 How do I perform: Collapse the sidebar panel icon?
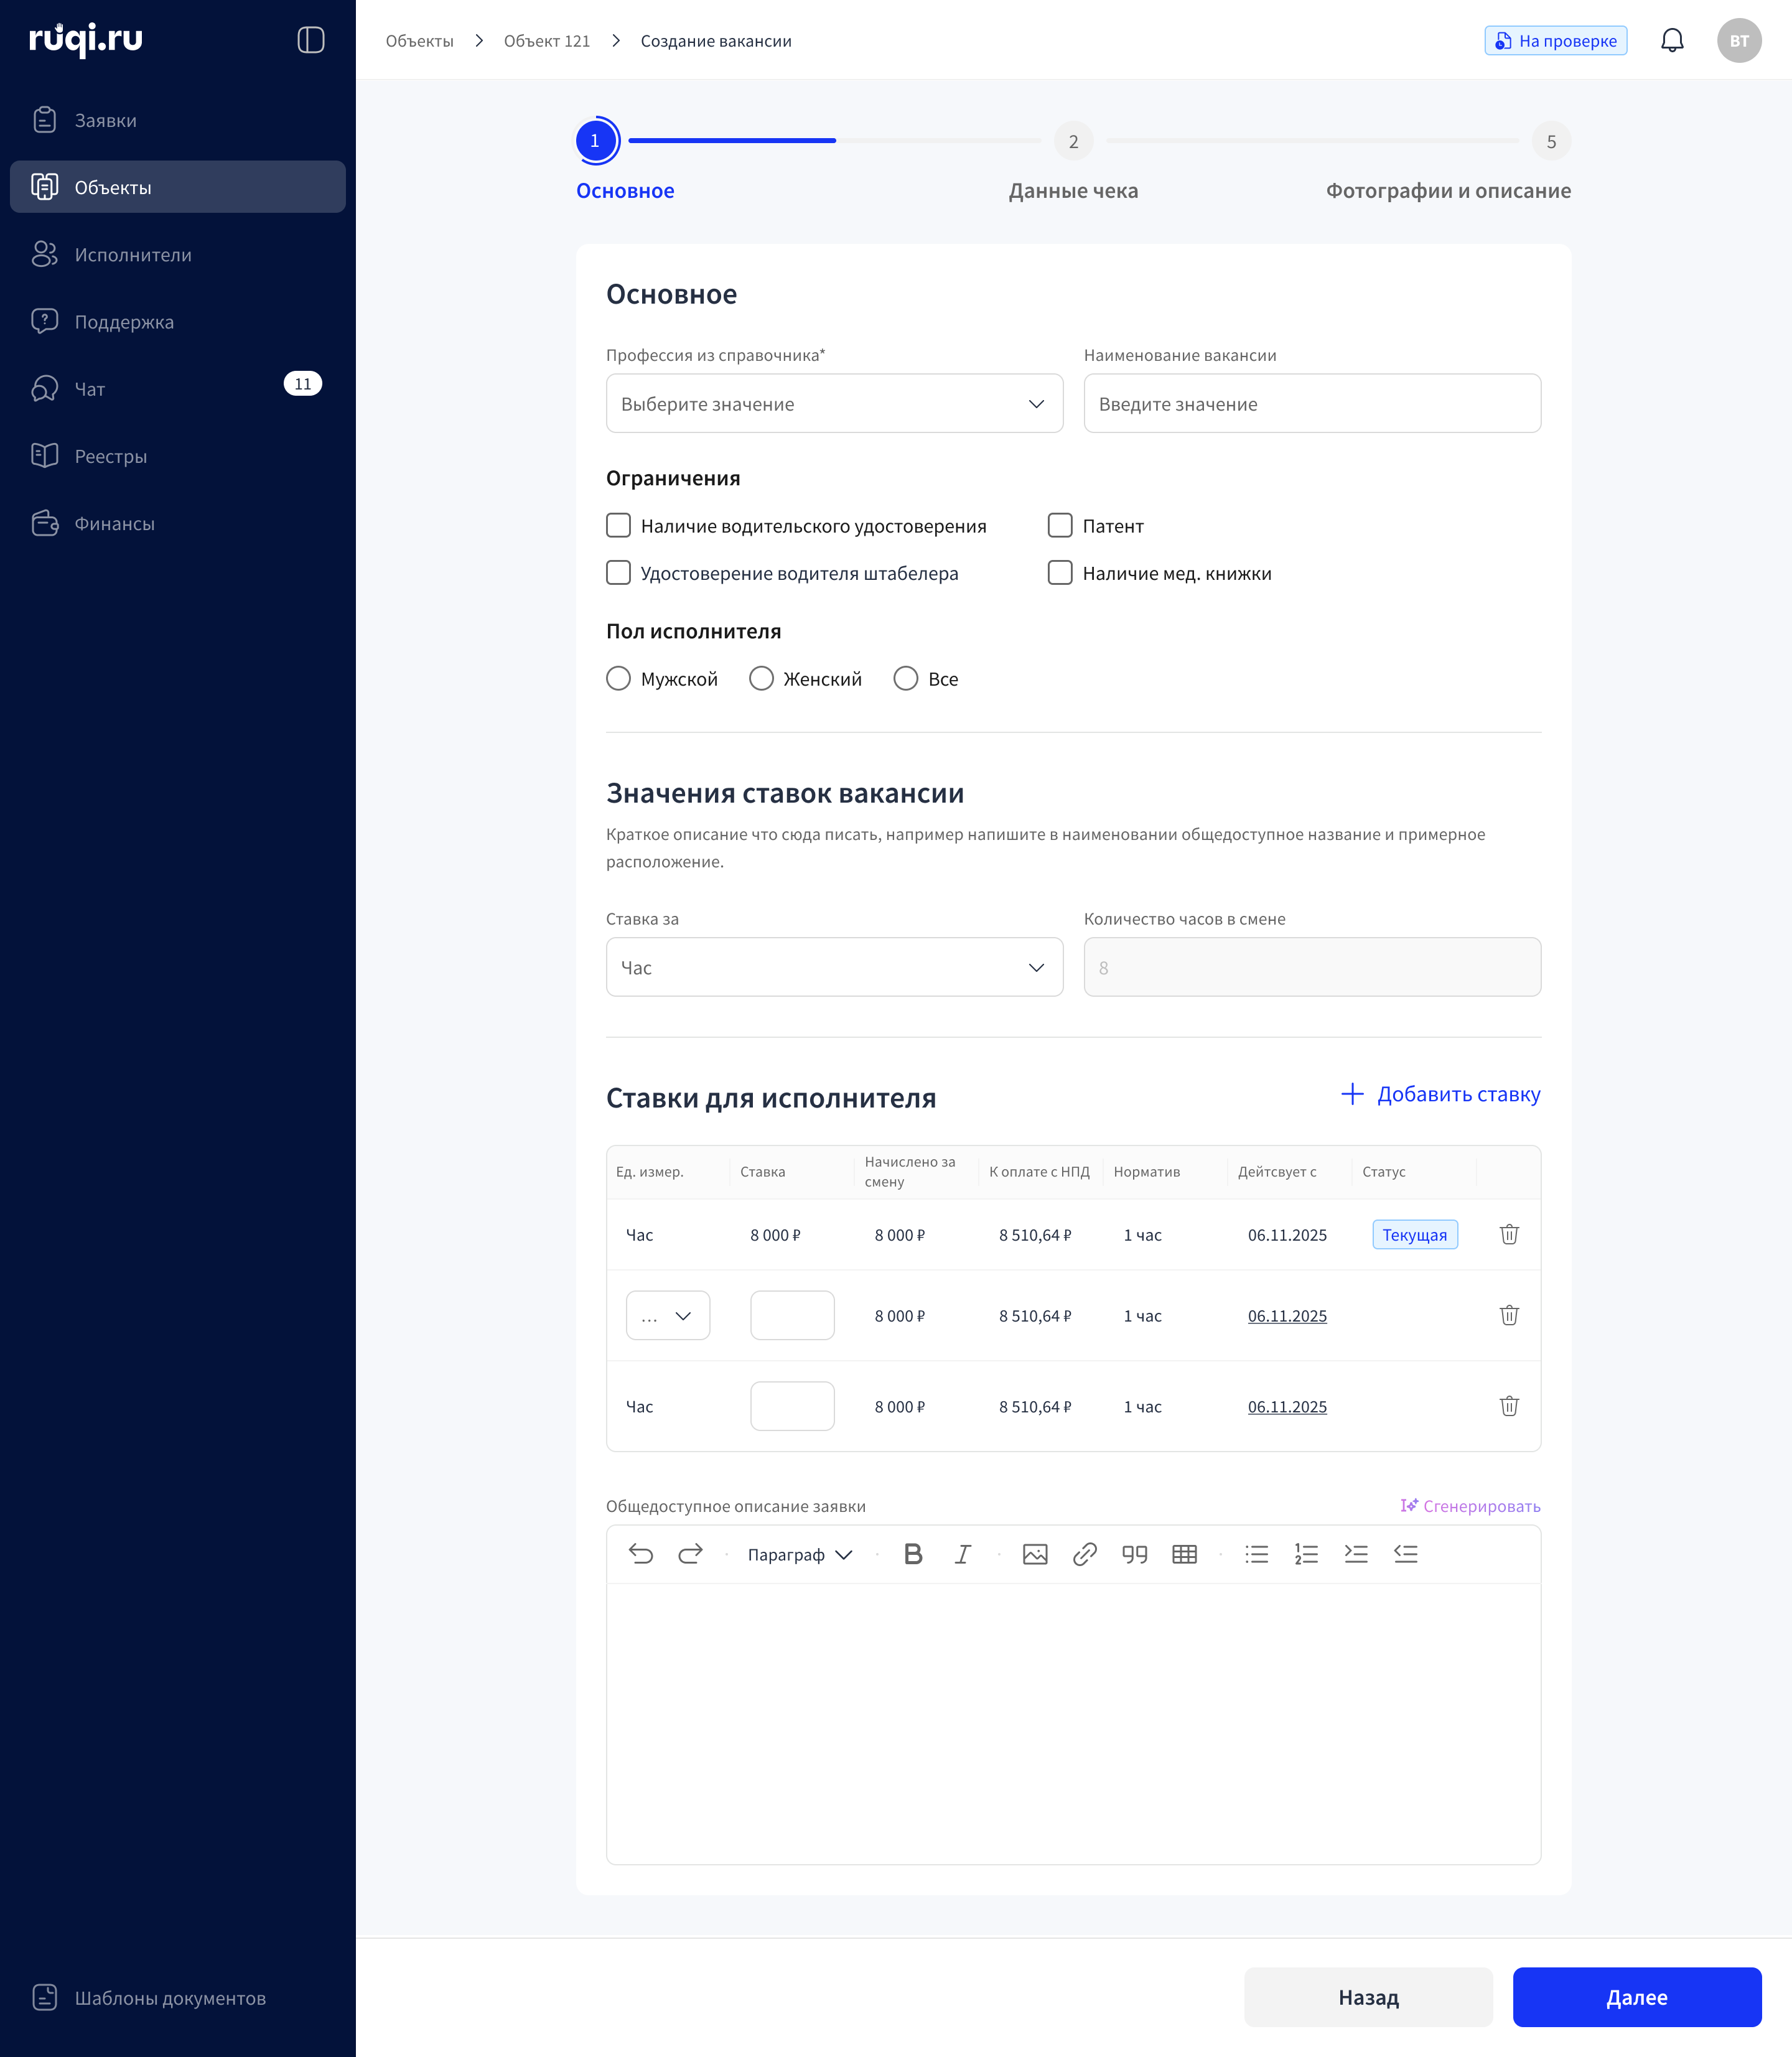point(311,40)
